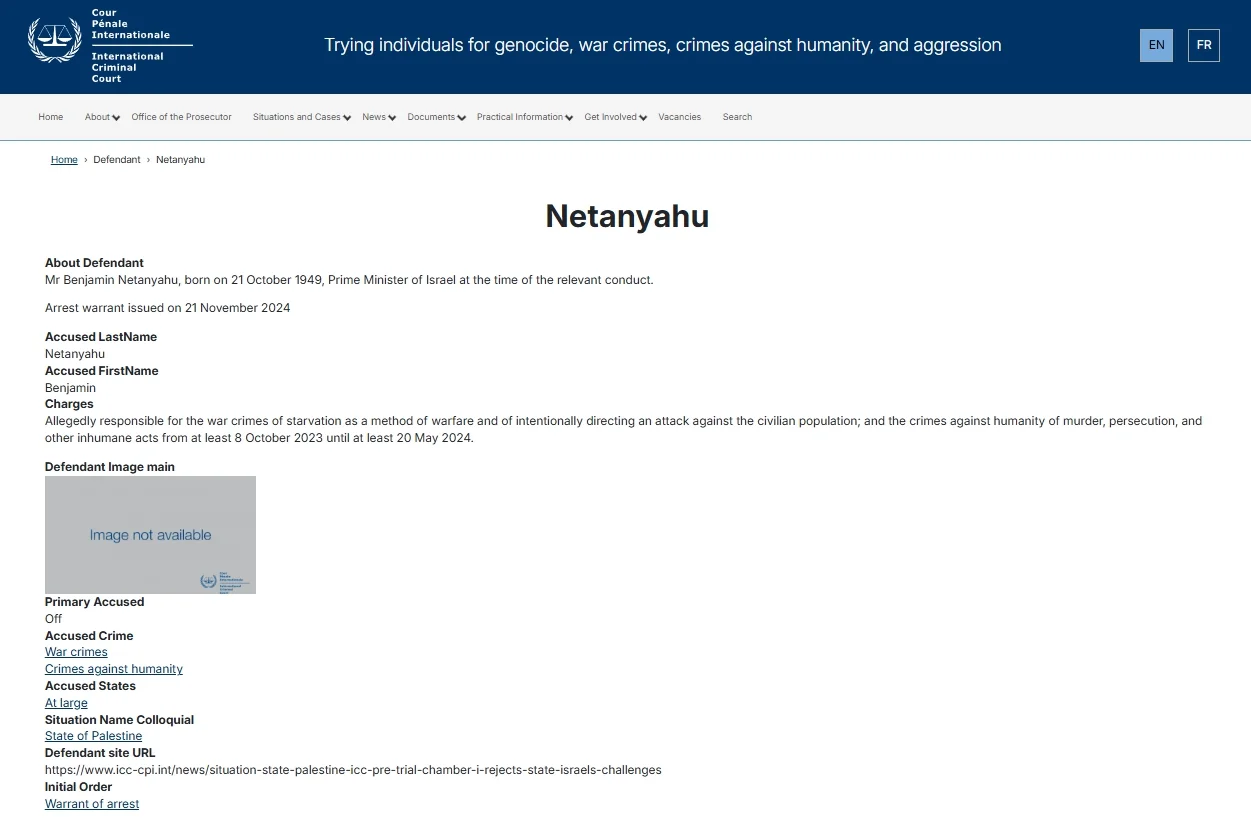Viewport: 1251px width, 820px height.
Task: Select the EN language button
Action: click(x=1156, y=45)
